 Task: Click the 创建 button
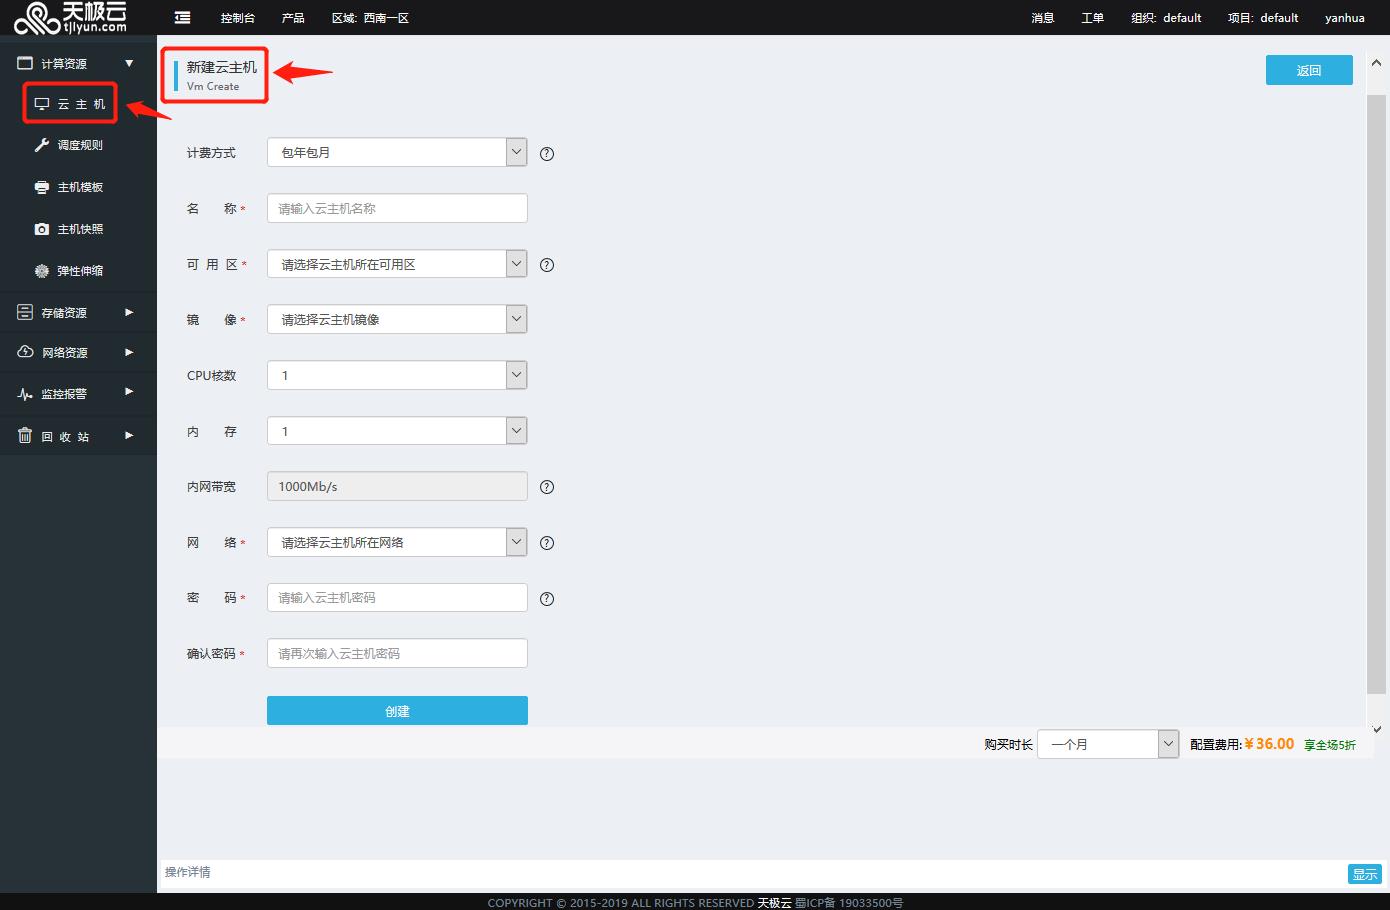(397, 711)
